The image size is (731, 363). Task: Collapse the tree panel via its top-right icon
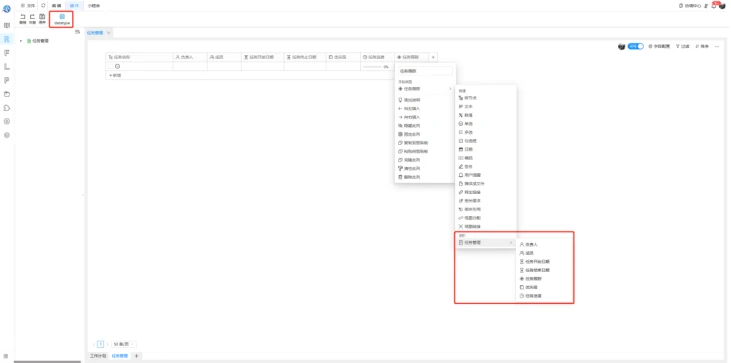77,32
